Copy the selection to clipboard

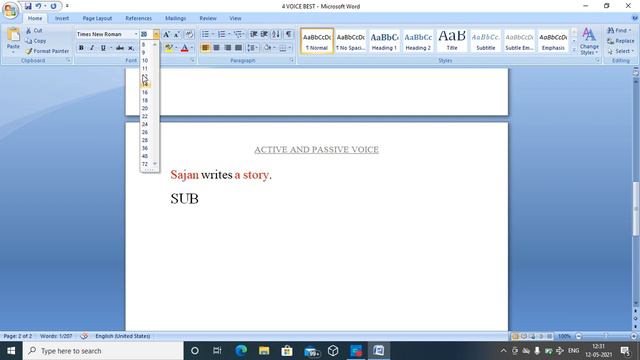pyautogui.click(x=36, y=41)
